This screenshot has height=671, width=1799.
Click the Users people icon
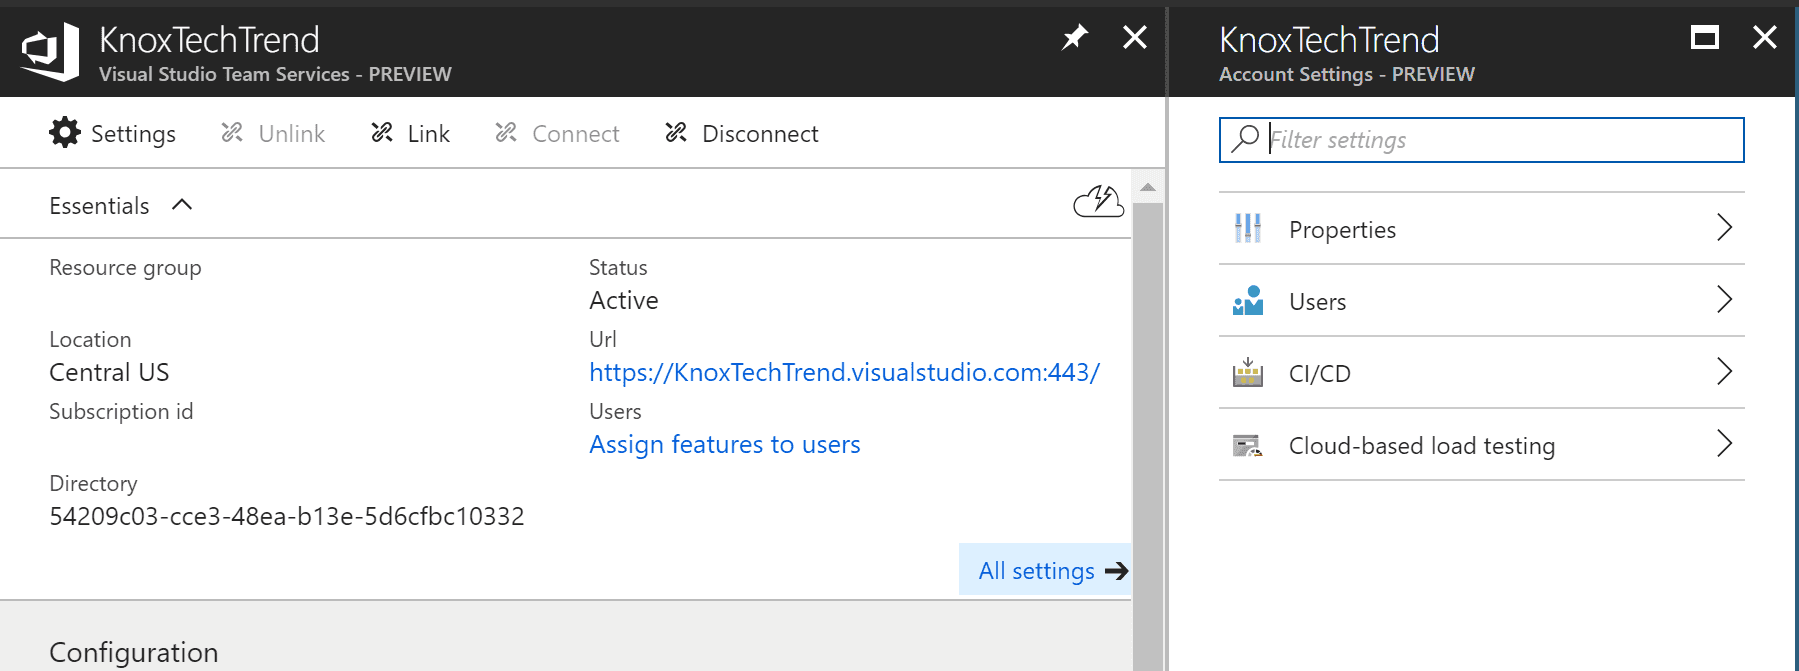[x=1248, y=301]
